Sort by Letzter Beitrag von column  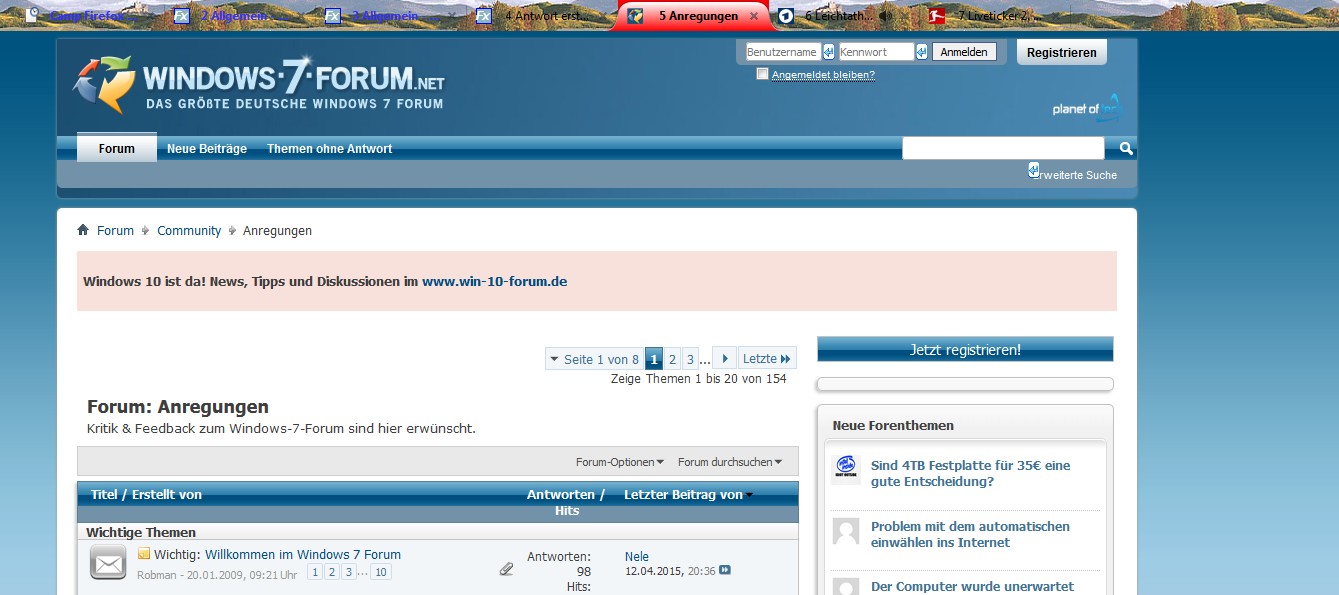(688, 494)
